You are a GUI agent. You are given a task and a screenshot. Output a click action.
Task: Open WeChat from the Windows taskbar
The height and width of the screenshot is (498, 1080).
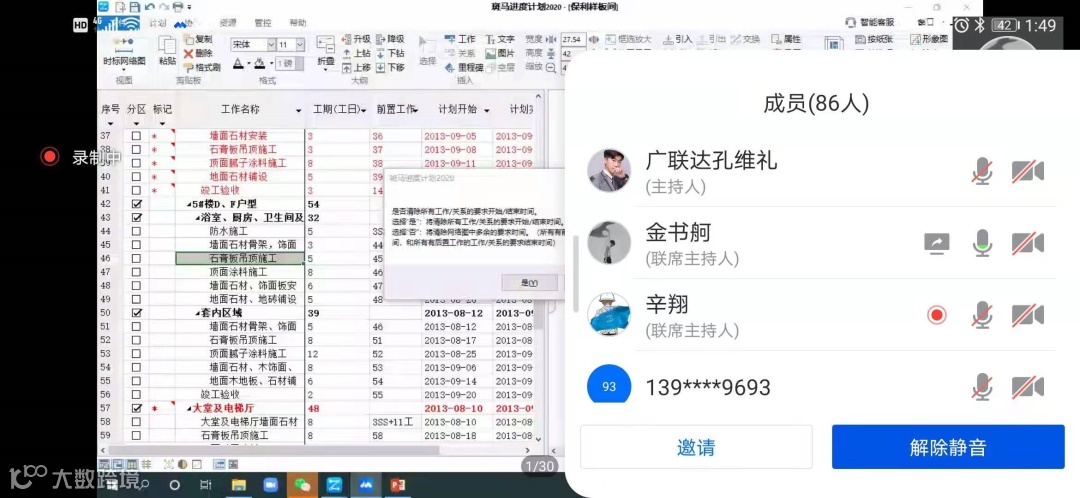pos(302,485)
